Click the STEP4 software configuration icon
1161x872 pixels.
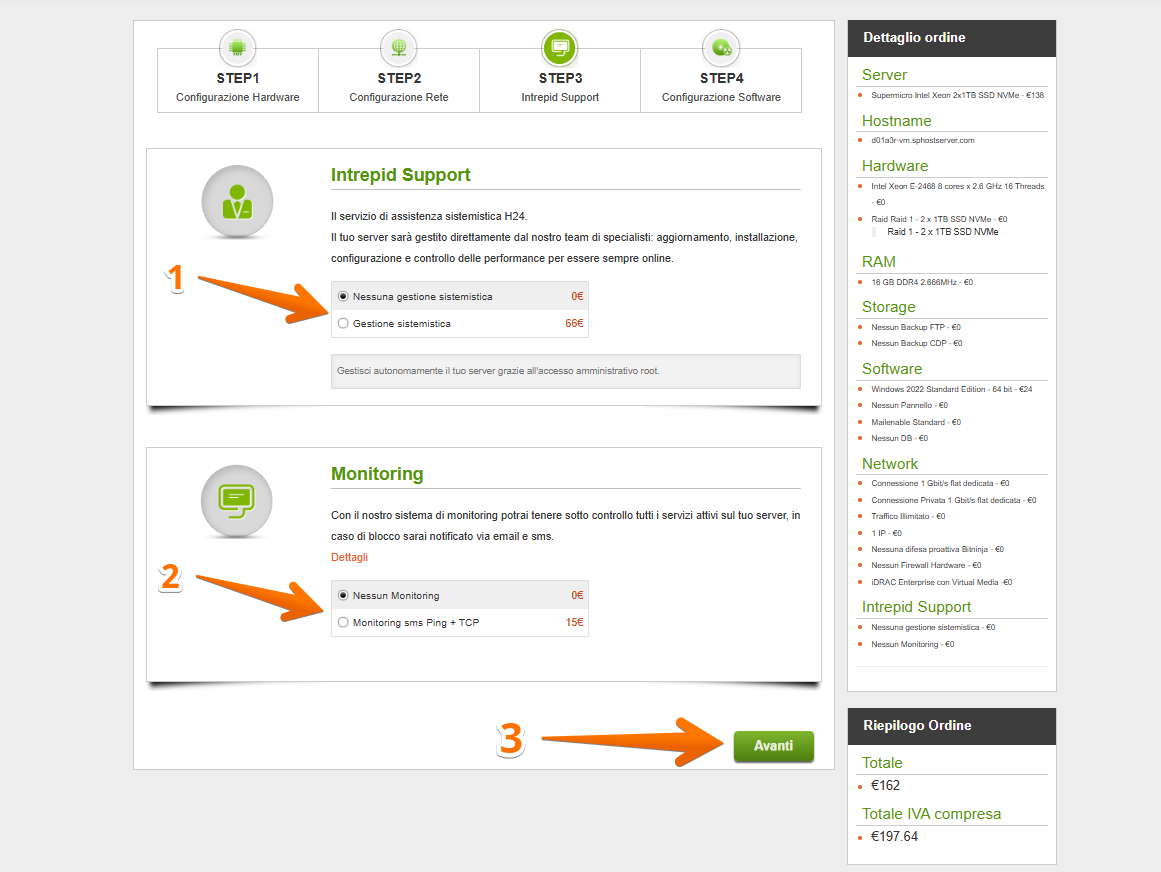point(720,47)
